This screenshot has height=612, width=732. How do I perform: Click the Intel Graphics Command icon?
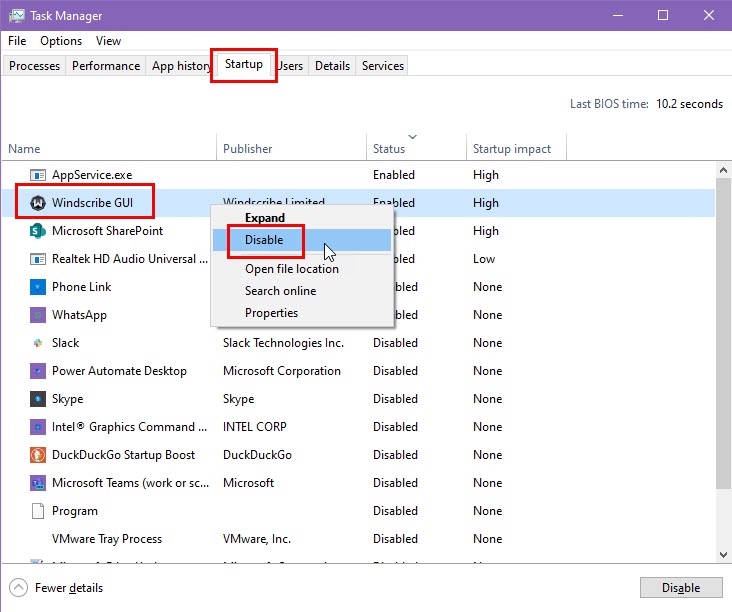point(38,427)
